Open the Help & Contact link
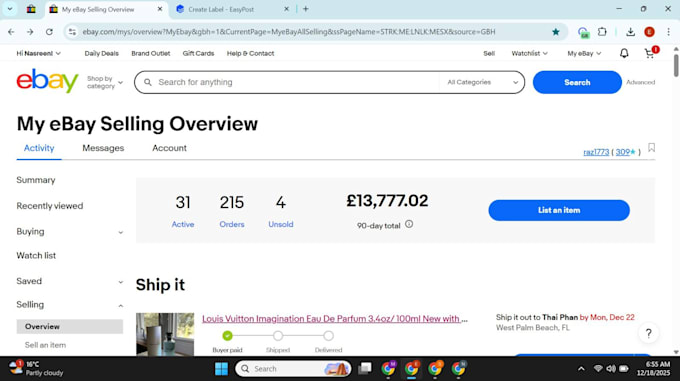The image size is (680, 381). [x=250, y=53]
